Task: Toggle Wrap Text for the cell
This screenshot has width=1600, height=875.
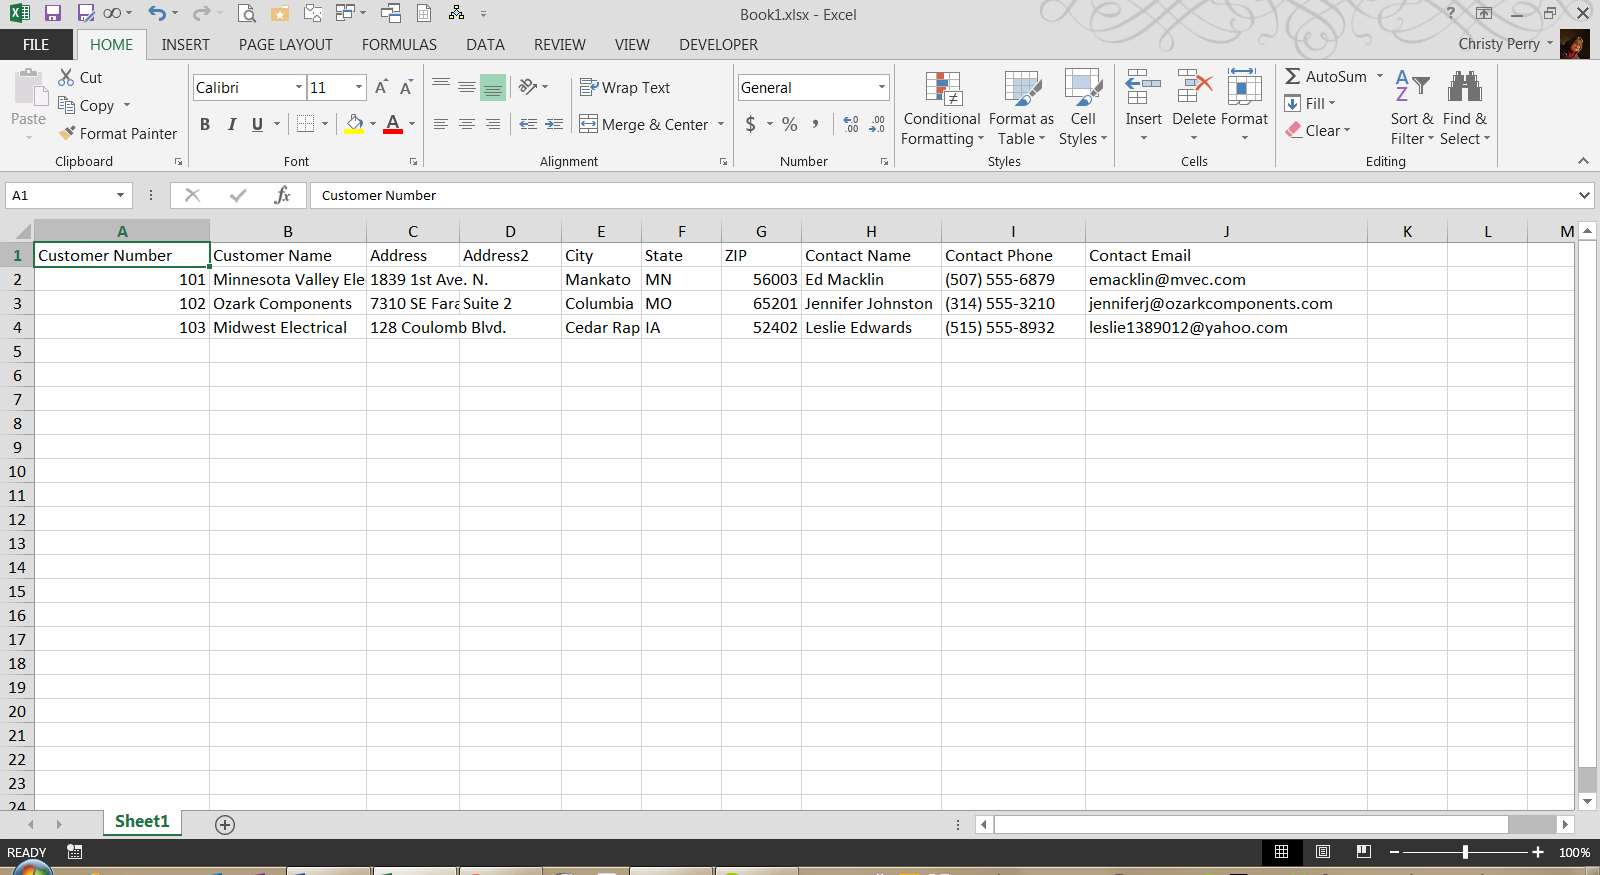Action: 625,88
